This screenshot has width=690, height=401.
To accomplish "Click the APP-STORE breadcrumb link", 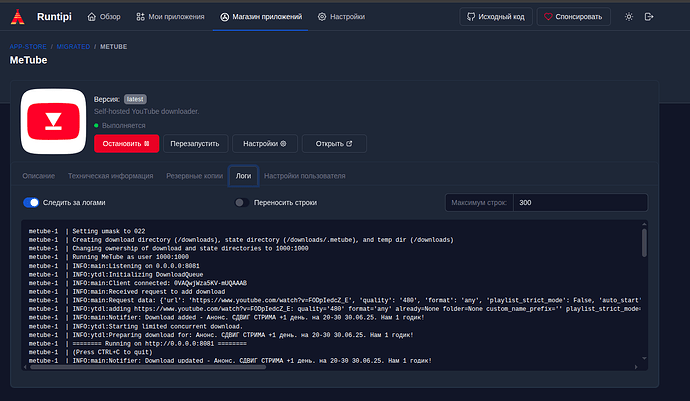I will click(28, 46).
